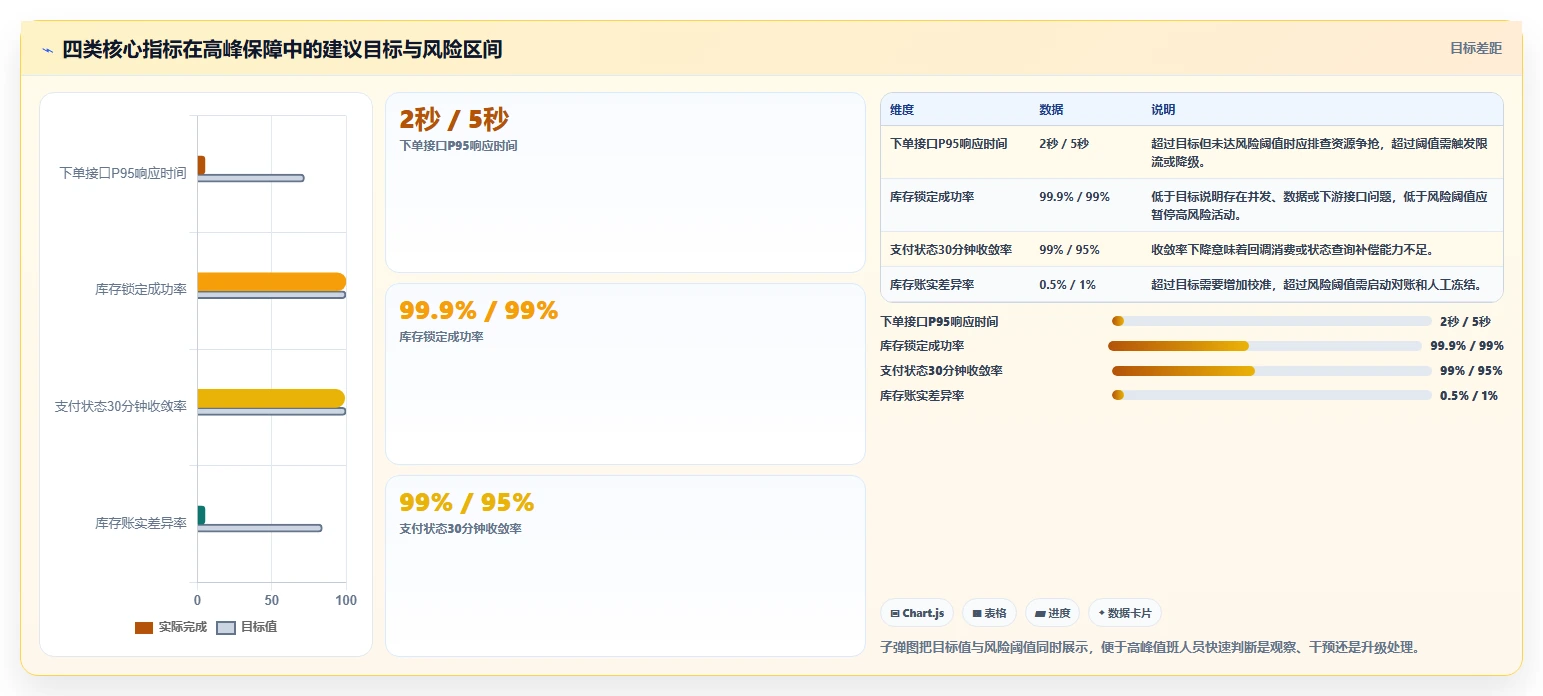Viewport: 1543px width, 696px height.
Task: Click the 0 tick on the chart x-axis
Action: click(x=197, y=600)
